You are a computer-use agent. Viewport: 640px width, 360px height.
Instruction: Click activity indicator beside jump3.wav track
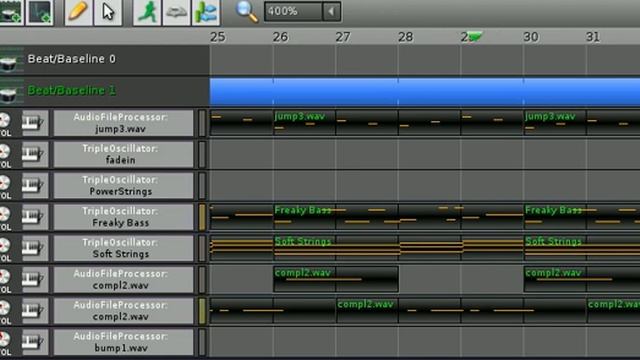(202, 123)
